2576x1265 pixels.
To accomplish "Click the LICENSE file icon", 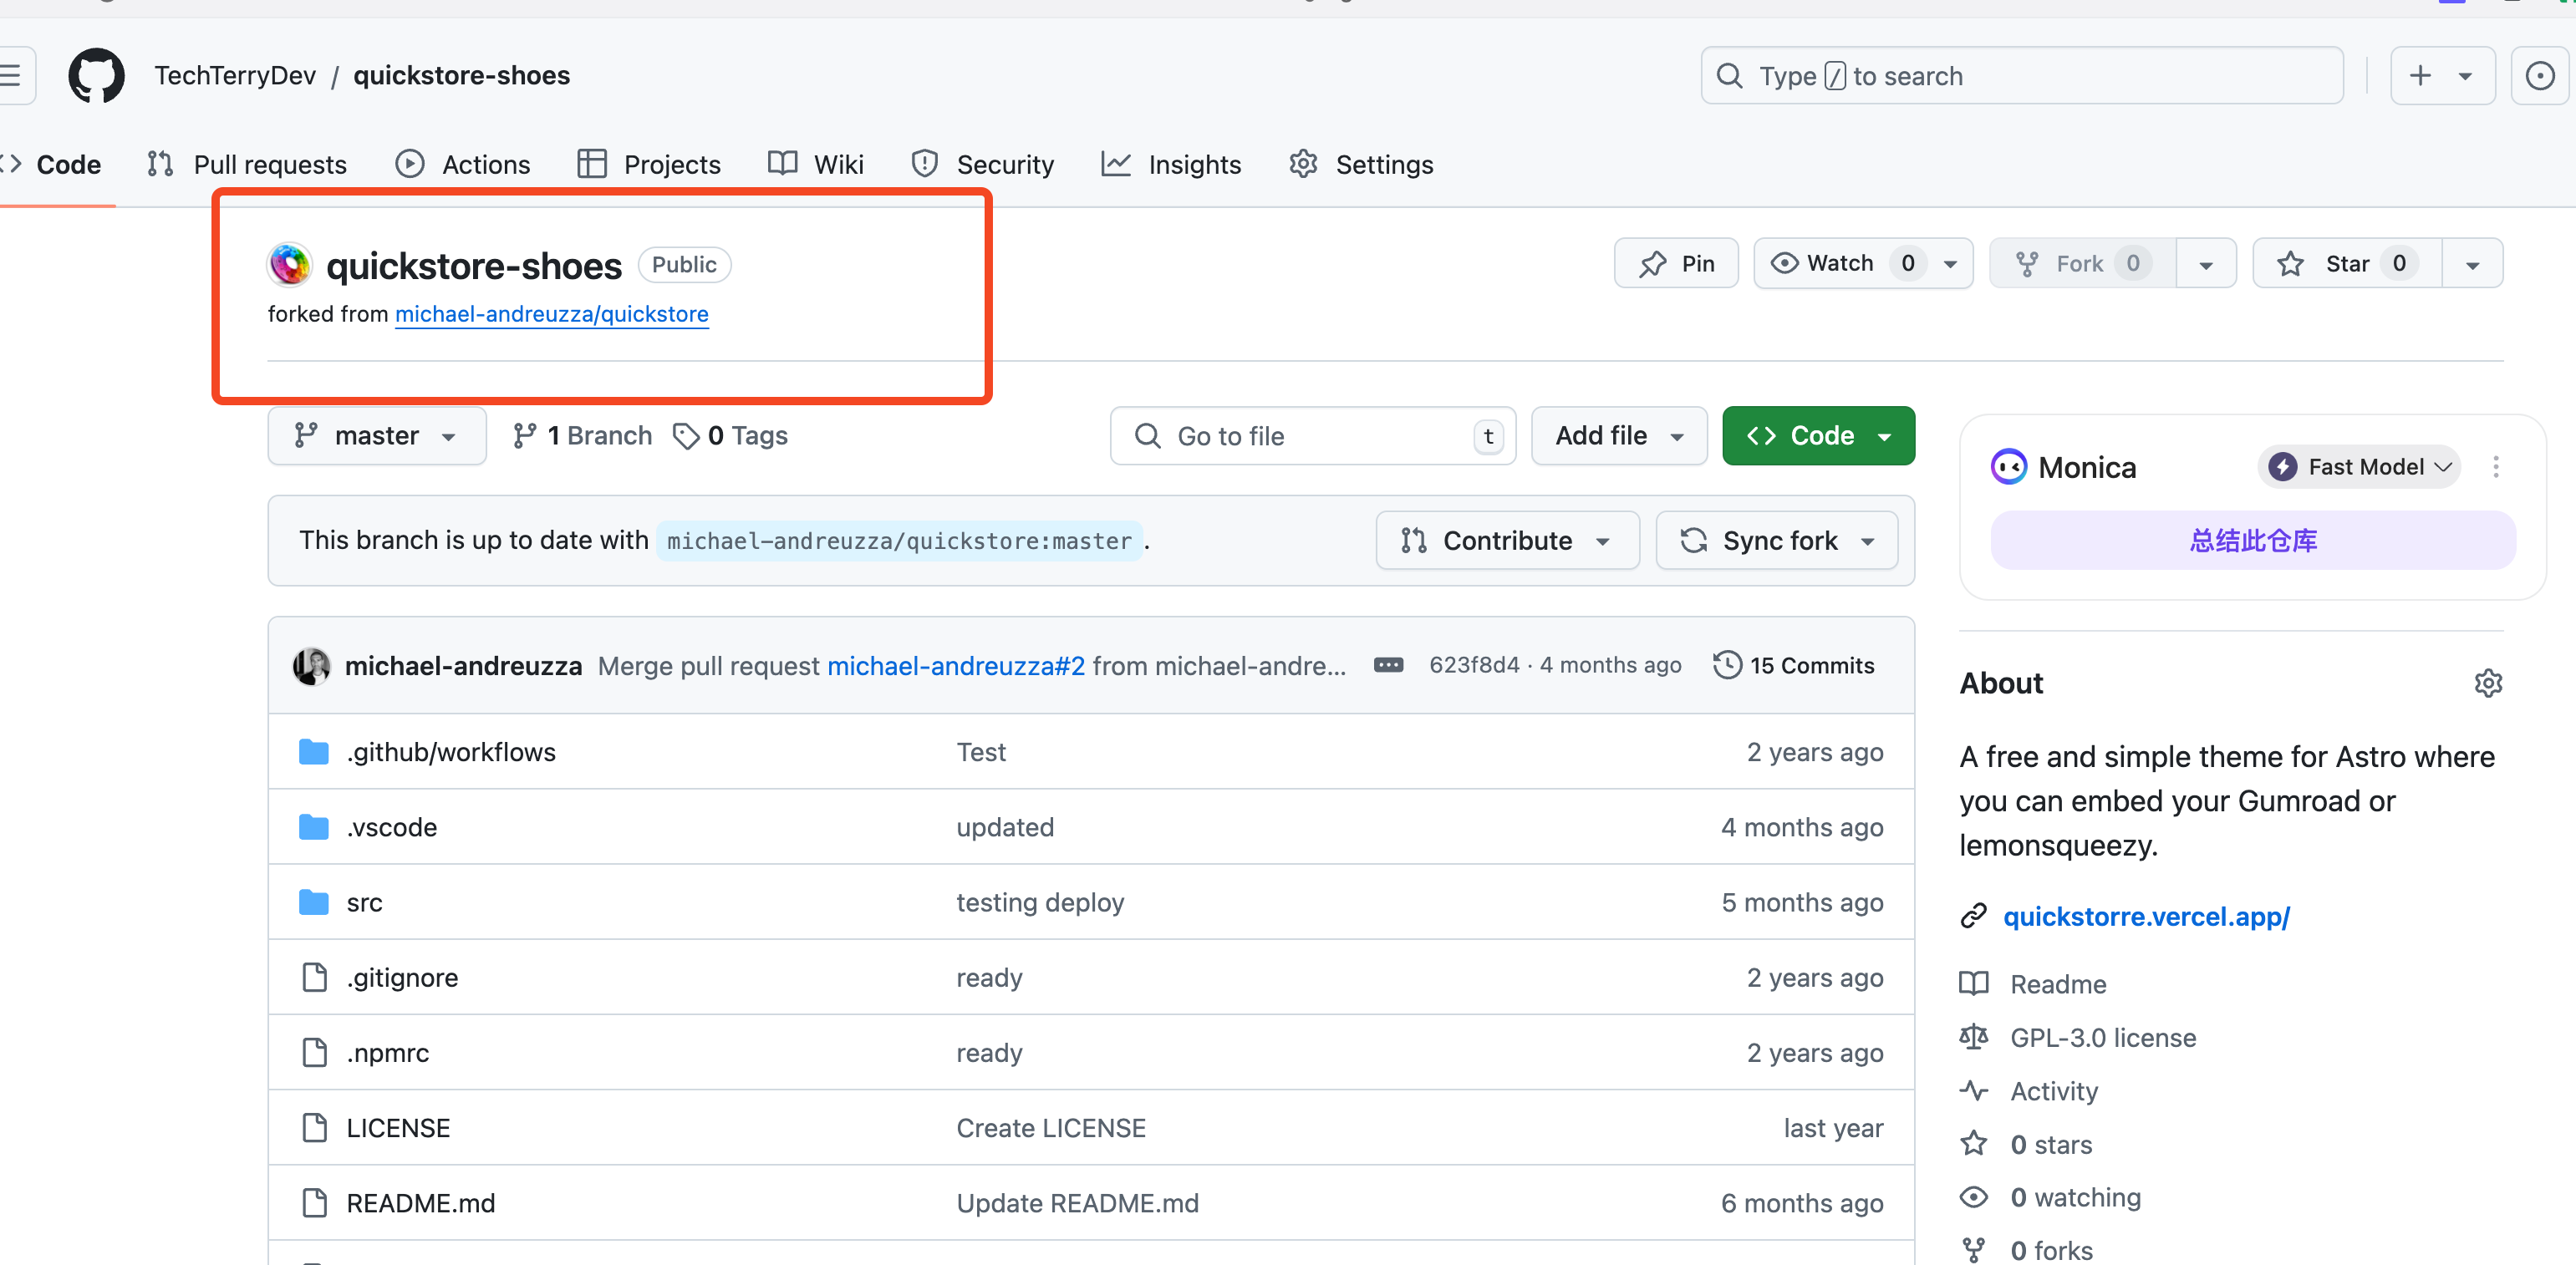I will point(314,1128).
